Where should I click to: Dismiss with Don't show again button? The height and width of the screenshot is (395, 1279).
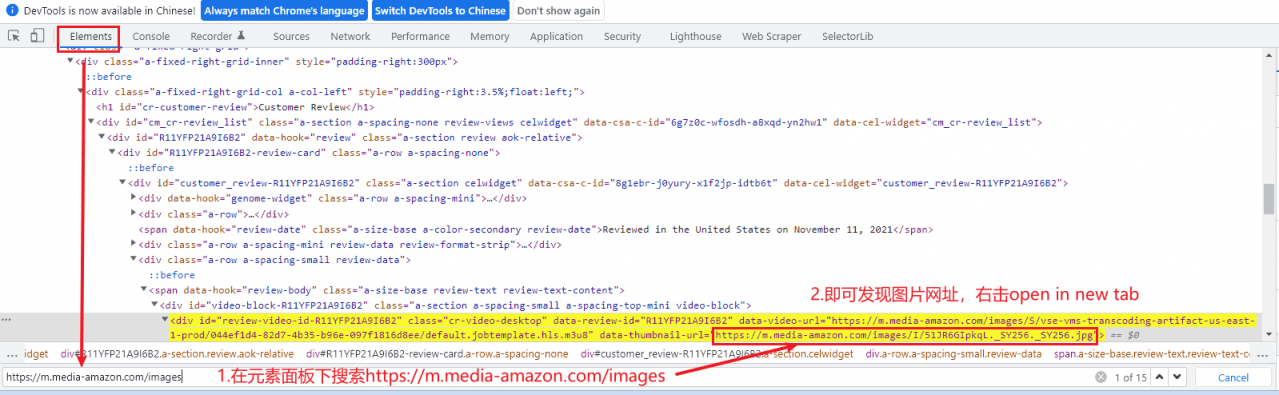coord(559,11)
